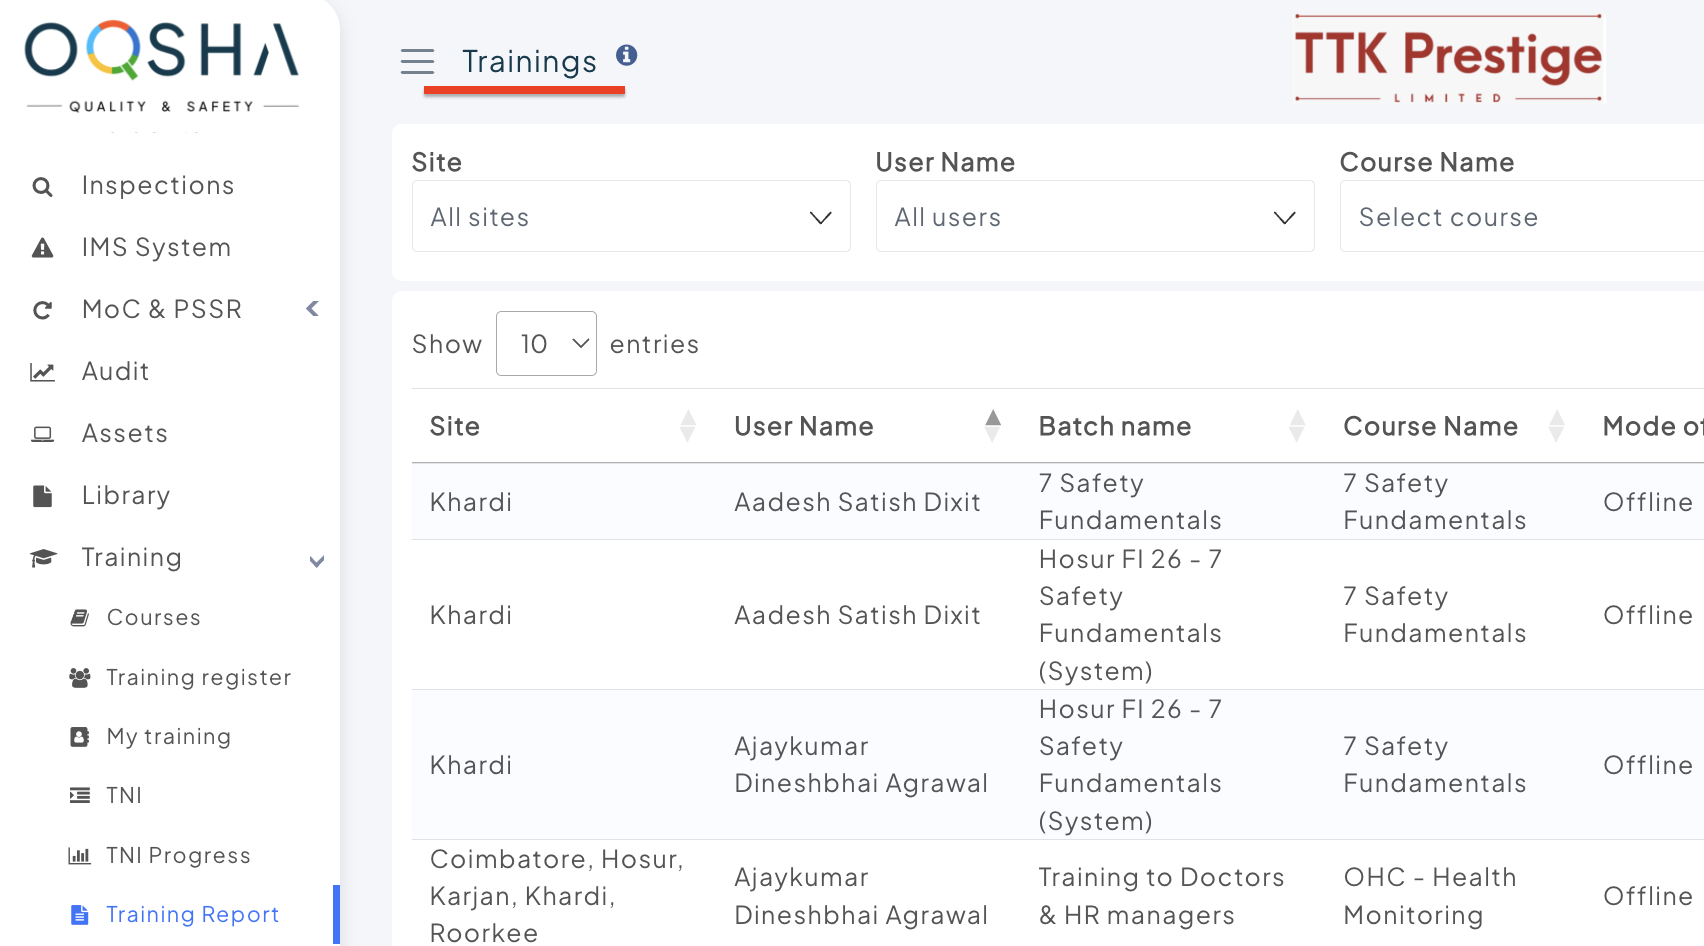Image resolution: width=1704 pixels, height=946 pixels.
Task: Click the Audit chart icon
Action: click(x=42, y=372)
